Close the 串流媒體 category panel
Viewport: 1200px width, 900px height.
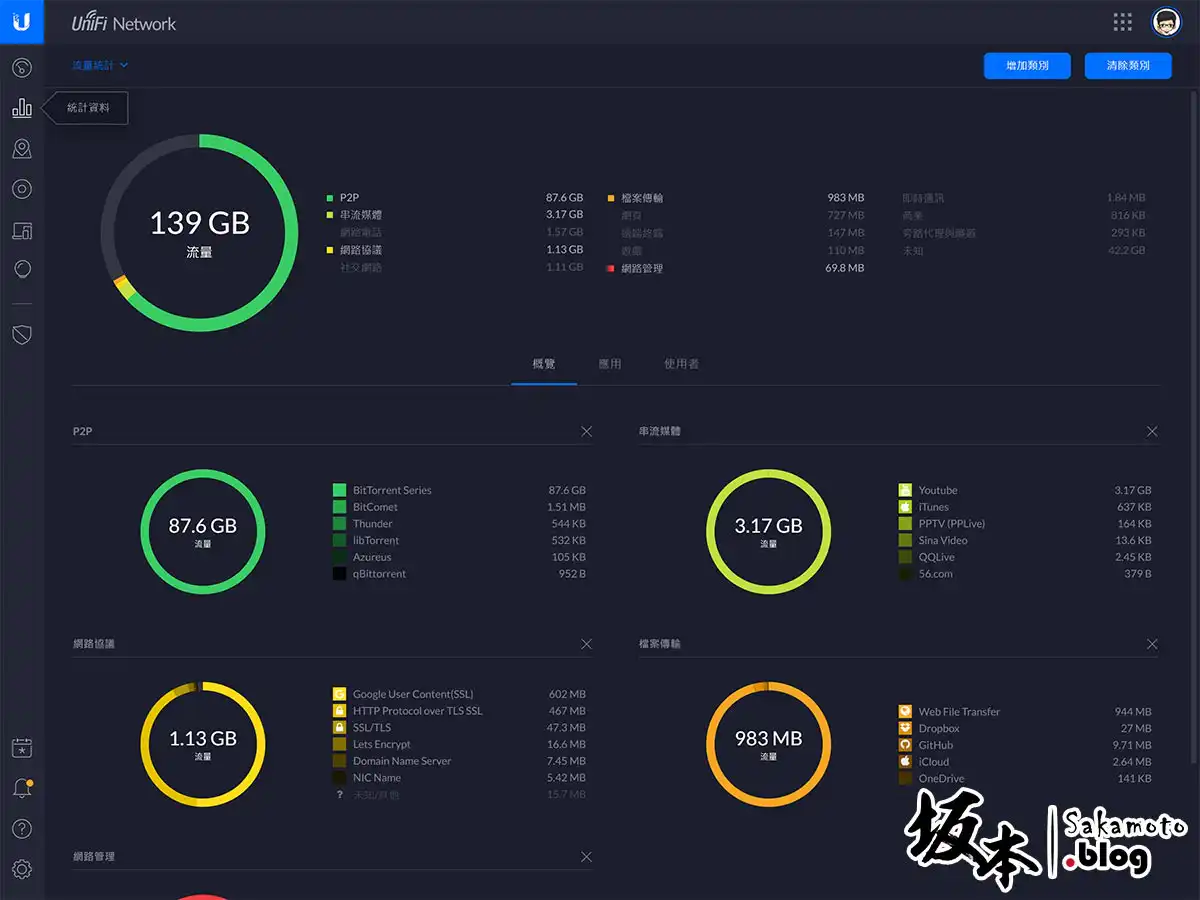pos(1152,432)
